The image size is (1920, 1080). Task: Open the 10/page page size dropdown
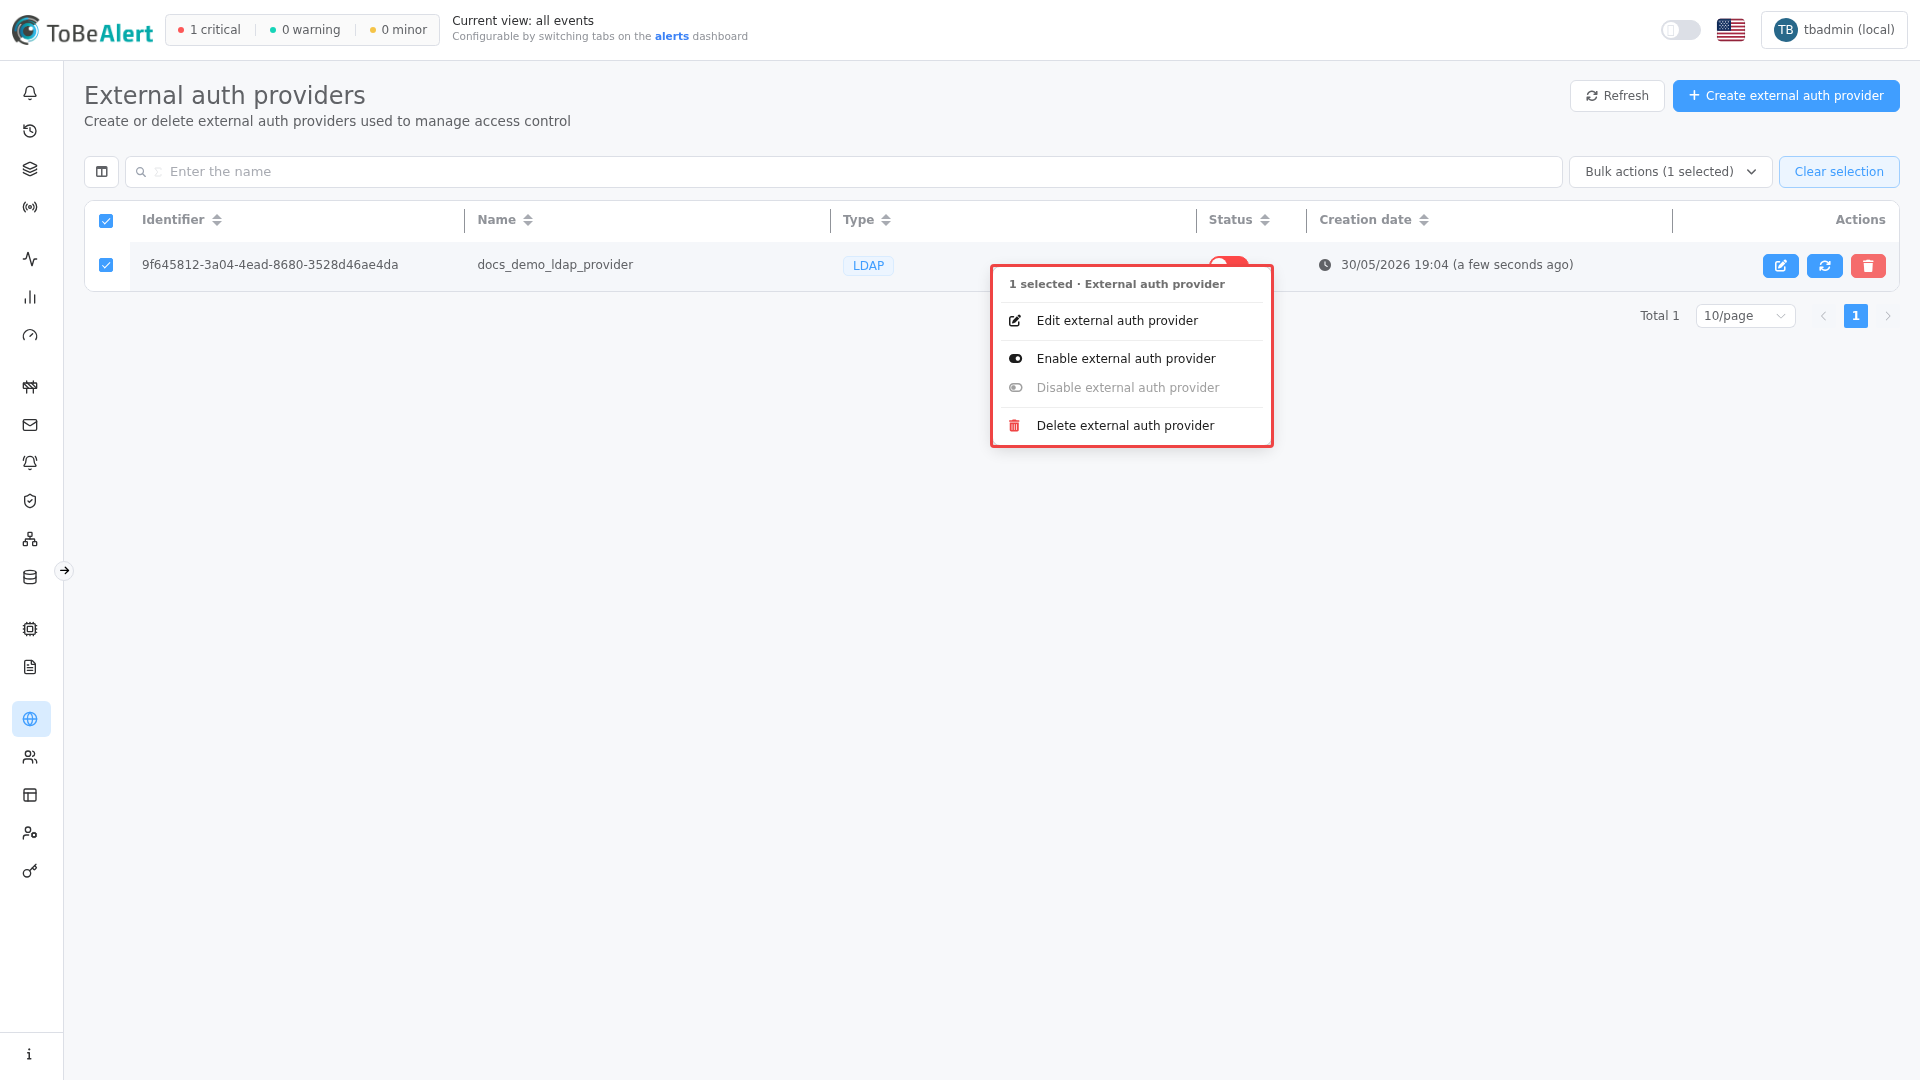tap(1745, 316)
